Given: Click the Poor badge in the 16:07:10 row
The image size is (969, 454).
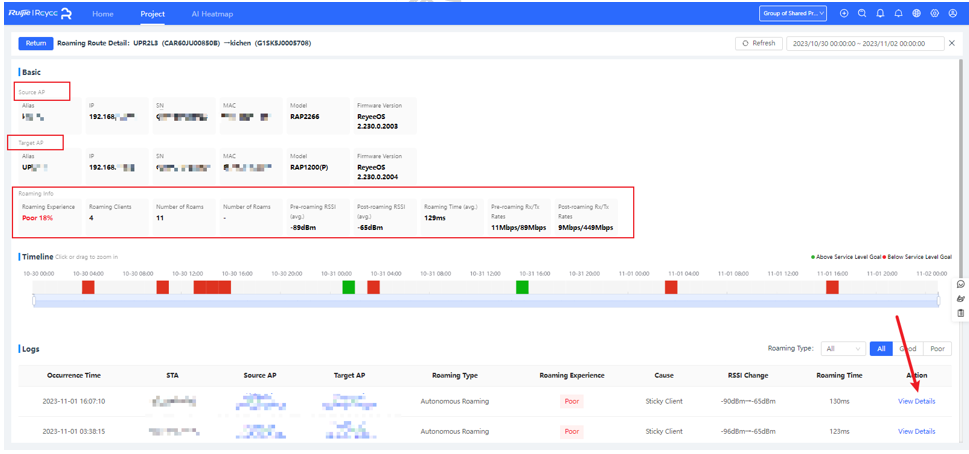Looking at the screenshot, I should click(x=572, y=401).
